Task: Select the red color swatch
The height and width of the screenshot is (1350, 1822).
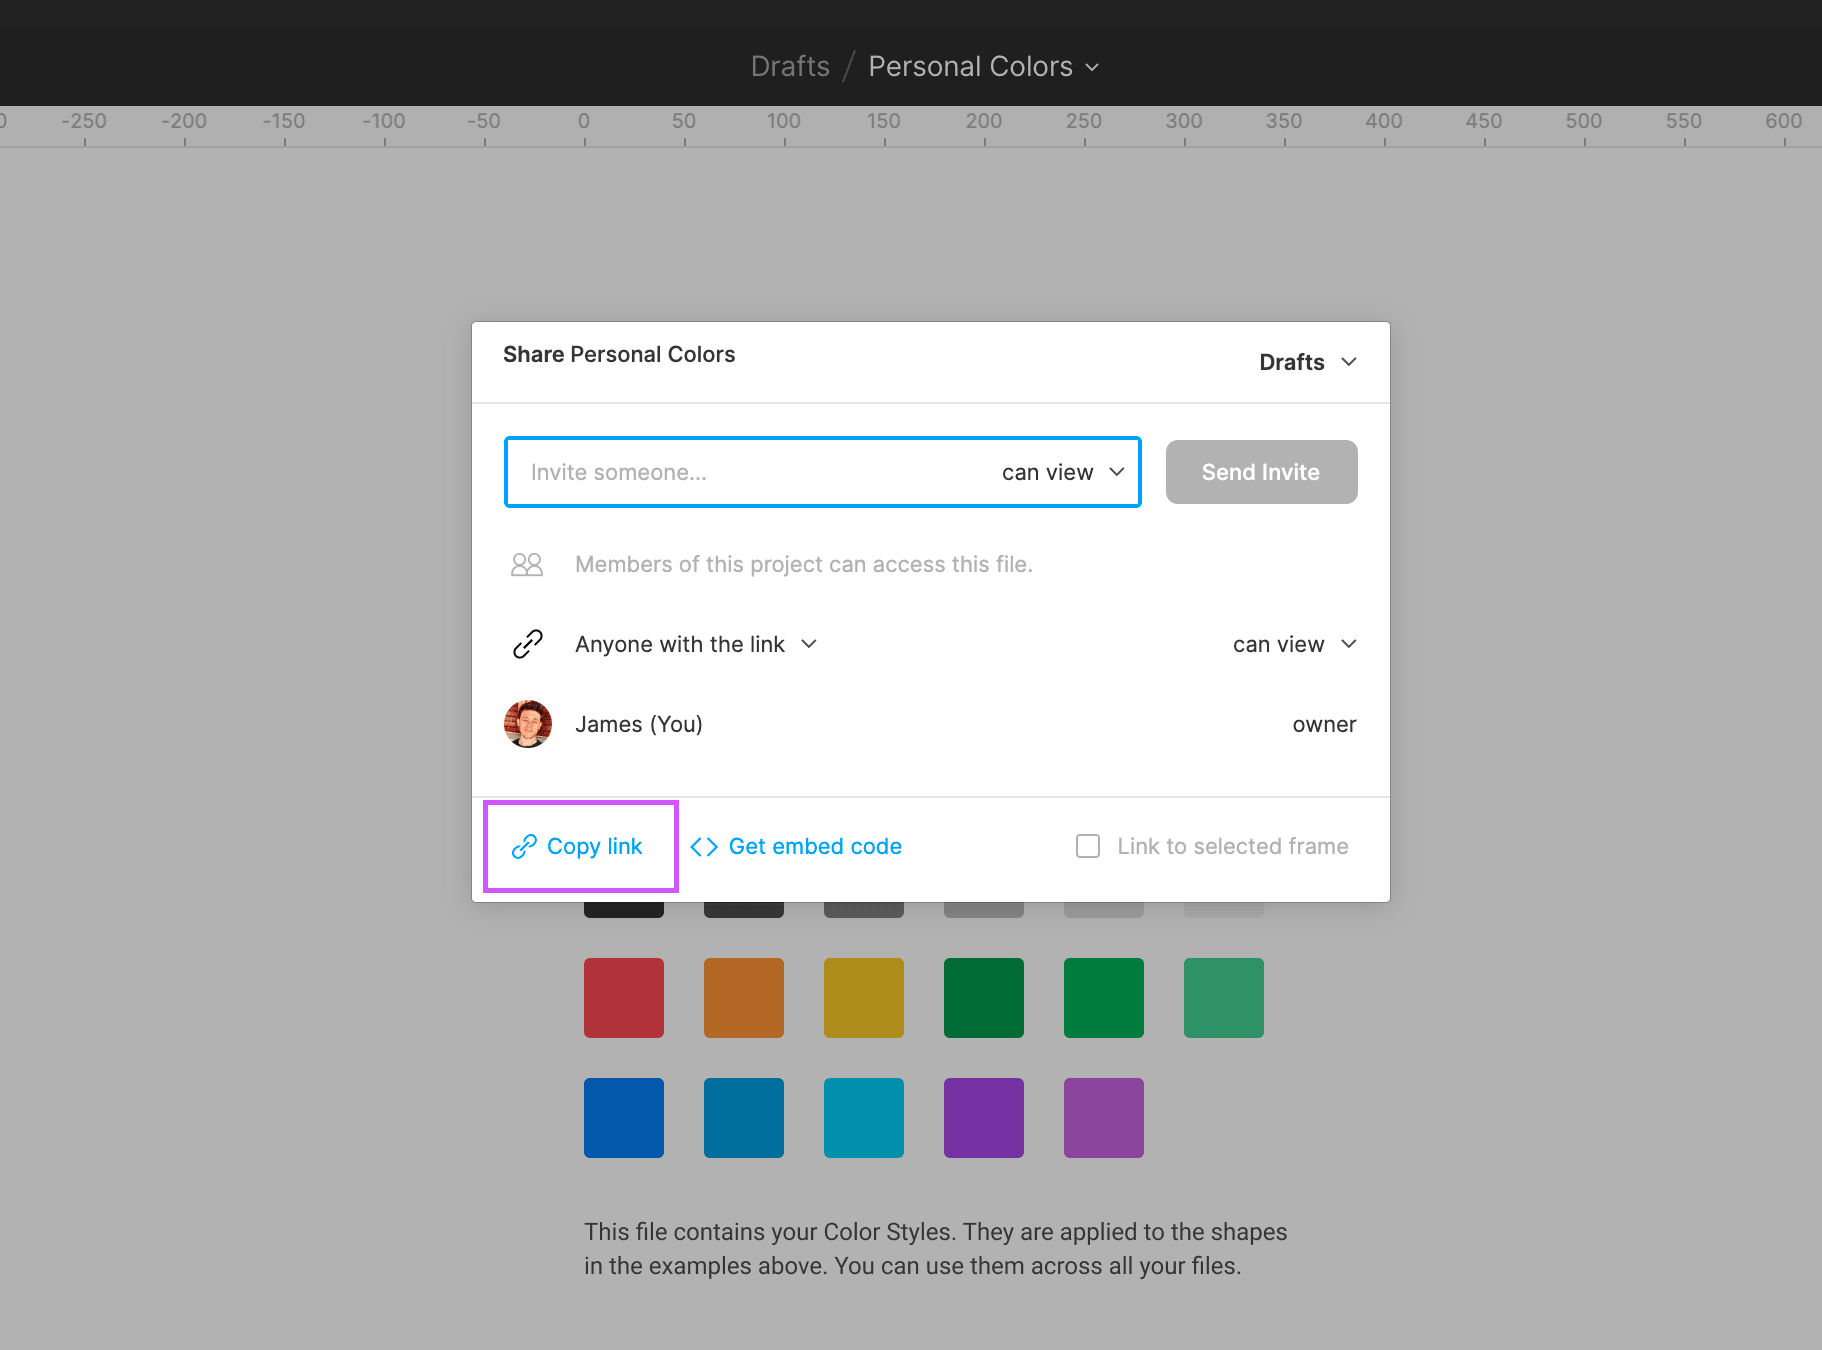Action: click(624, 998)
